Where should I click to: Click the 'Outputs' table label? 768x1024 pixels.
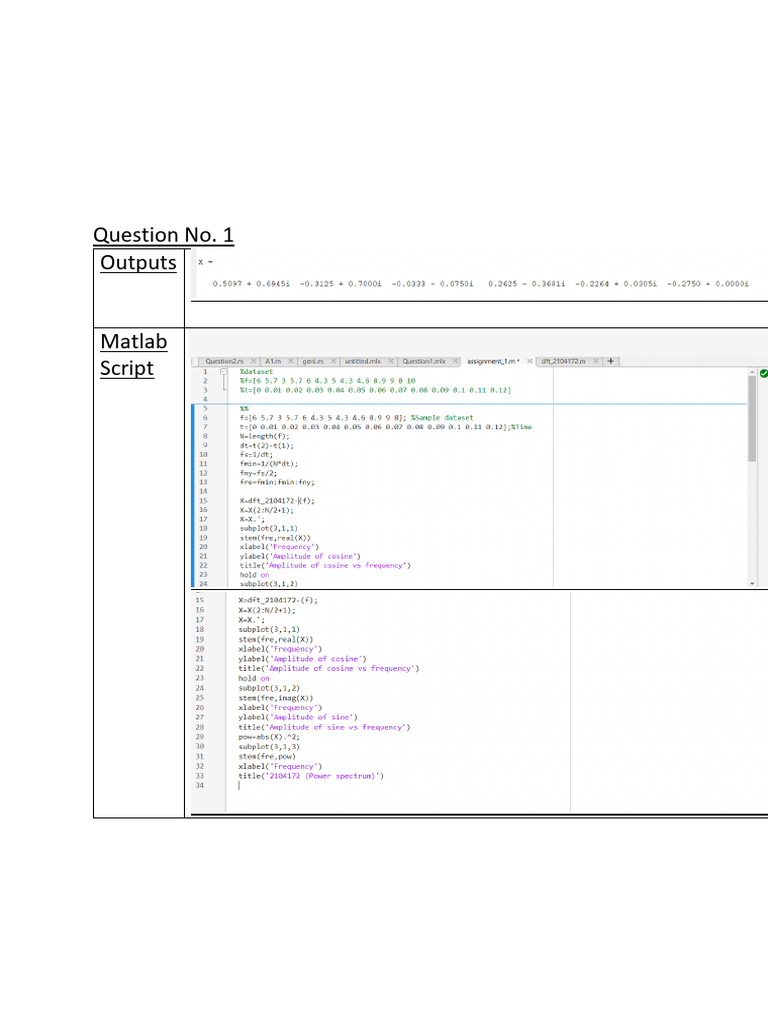(x=138, y=263)
